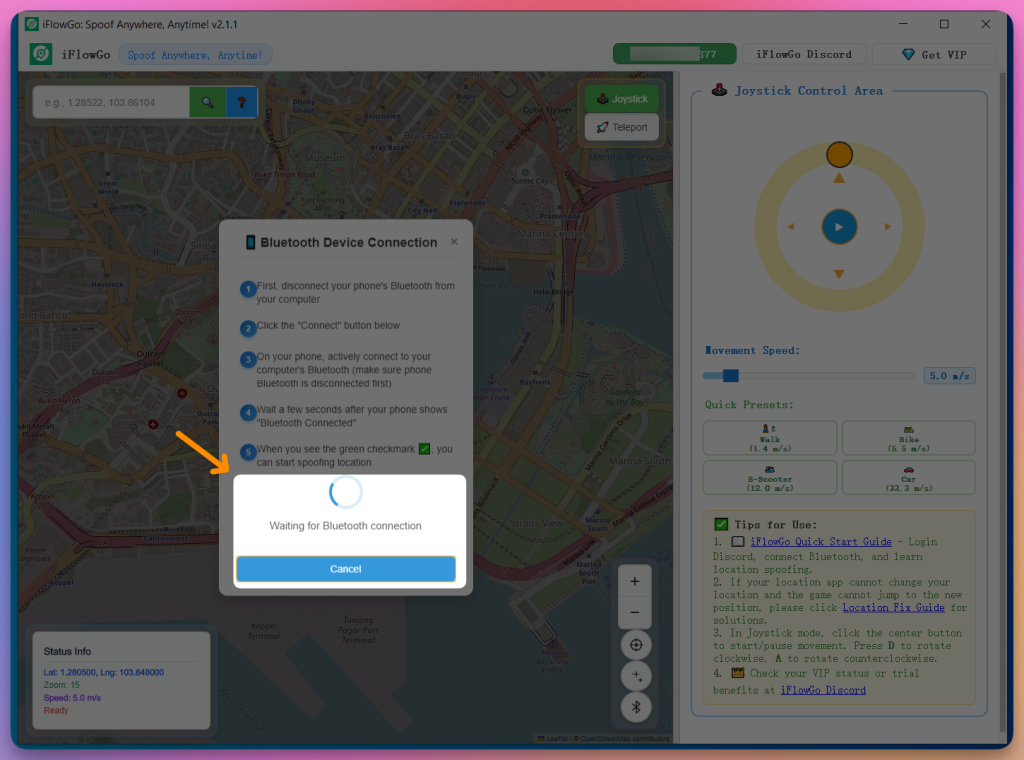Open the iFlowGo Discord link in tips
The width and height of the screenshot is (1024, 760).
[823, 690]
